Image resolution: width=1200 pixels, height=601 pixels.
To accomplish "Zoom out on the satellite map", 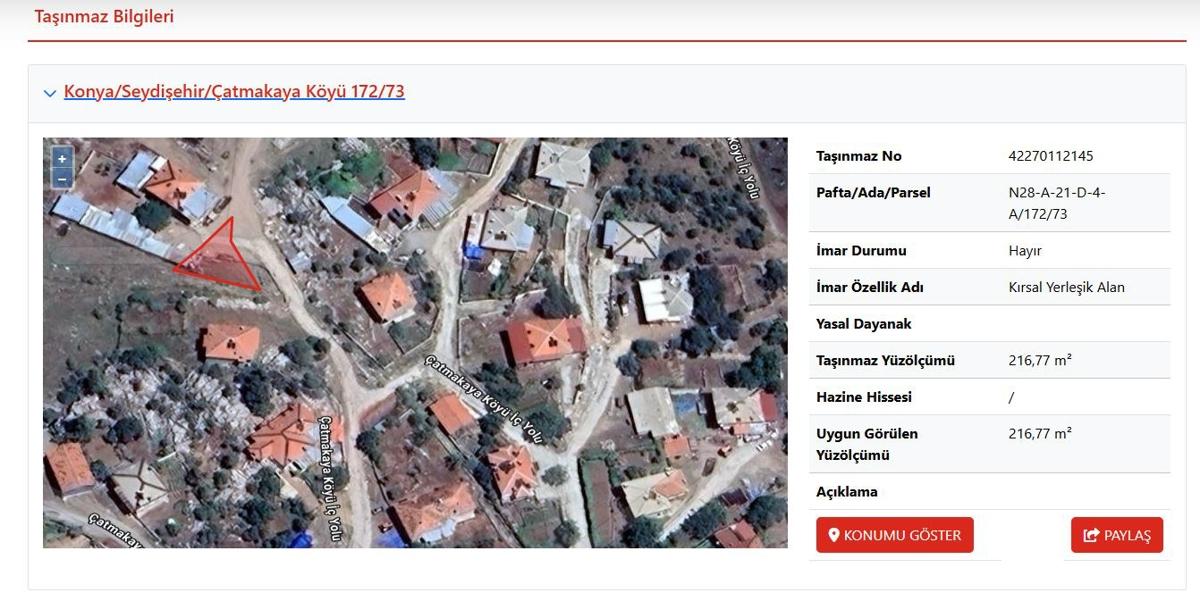I will pyautogui.click(x=62, y=179).
